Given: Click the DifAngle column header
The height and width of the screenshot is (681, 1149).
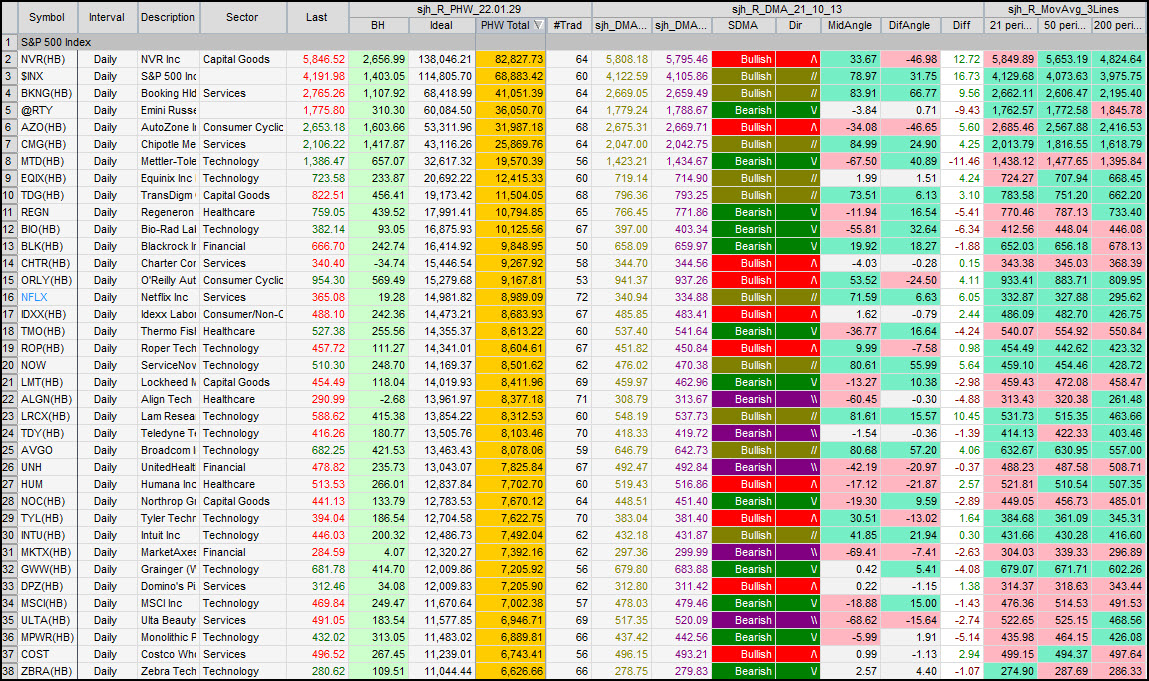Looking at the screenshot, I should click(909, 26).
